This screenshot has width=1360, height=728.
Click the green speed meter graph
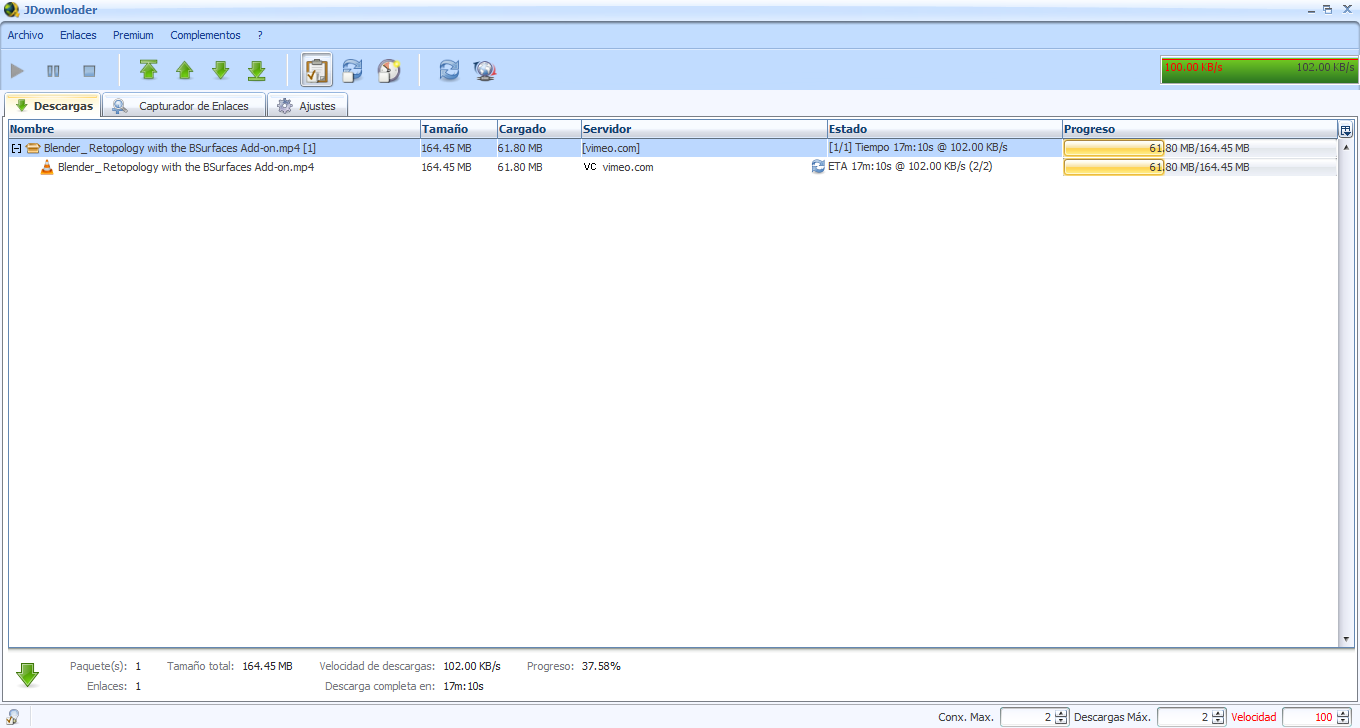[x=1259, y=69]
